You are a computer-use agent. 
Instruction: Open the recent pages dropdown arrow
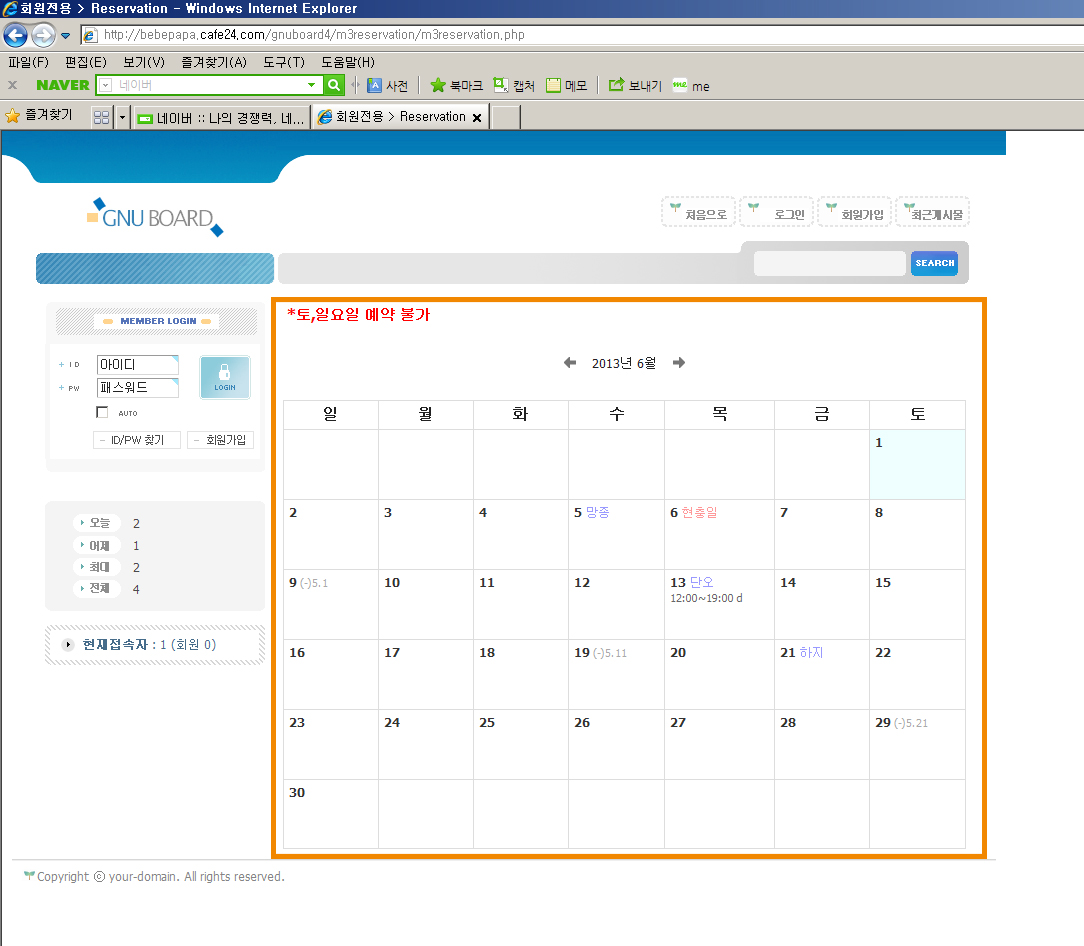[x=66, y=35]
